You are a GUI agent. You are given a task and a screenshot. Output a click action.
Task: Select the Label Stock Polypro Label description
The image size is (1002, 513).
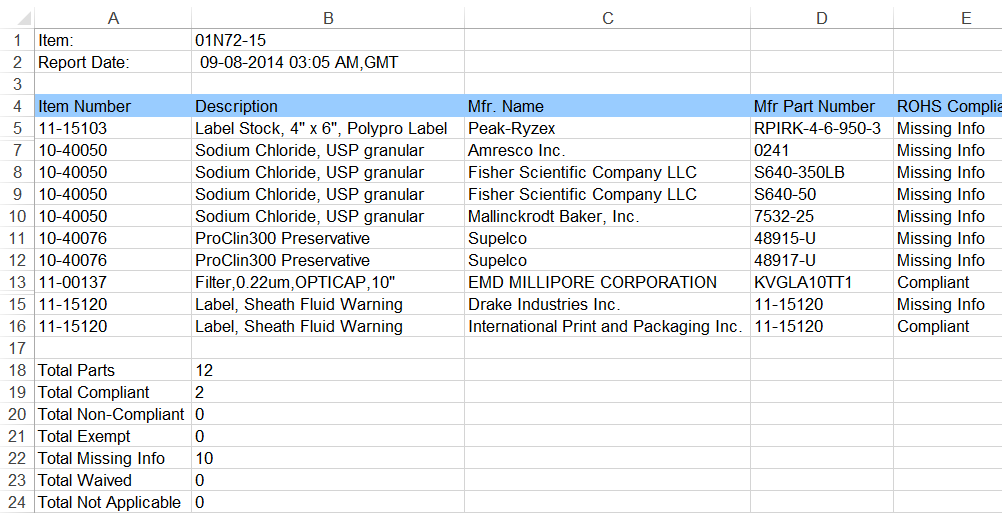pos(328,128)
